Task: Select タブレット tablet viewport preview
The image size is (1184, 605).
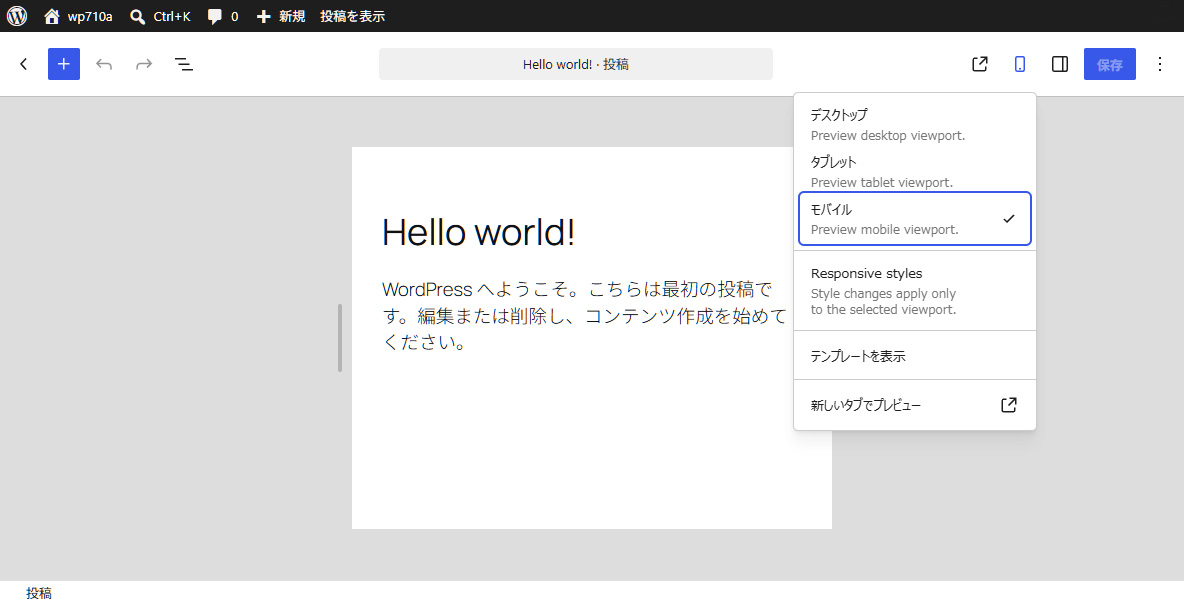Action: [x=915, y=171]
